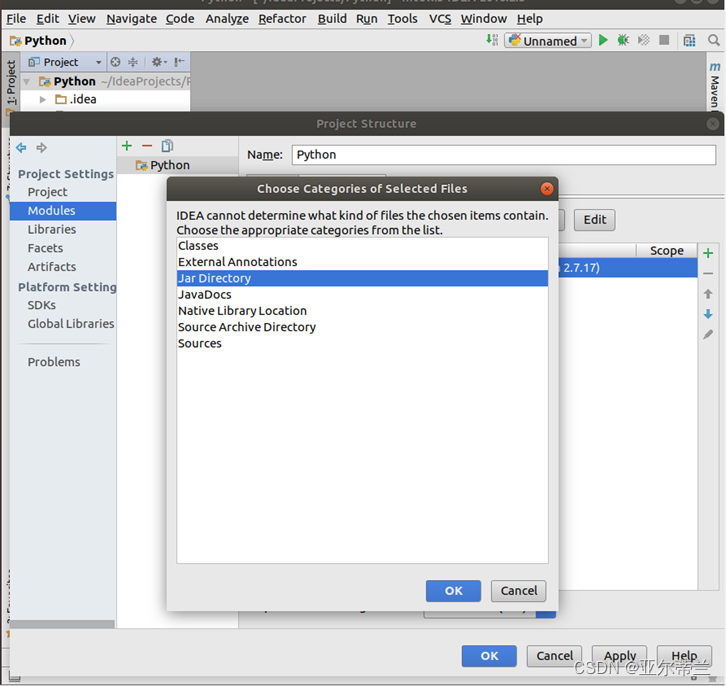Add new module with green plus

tap(127, 146)
